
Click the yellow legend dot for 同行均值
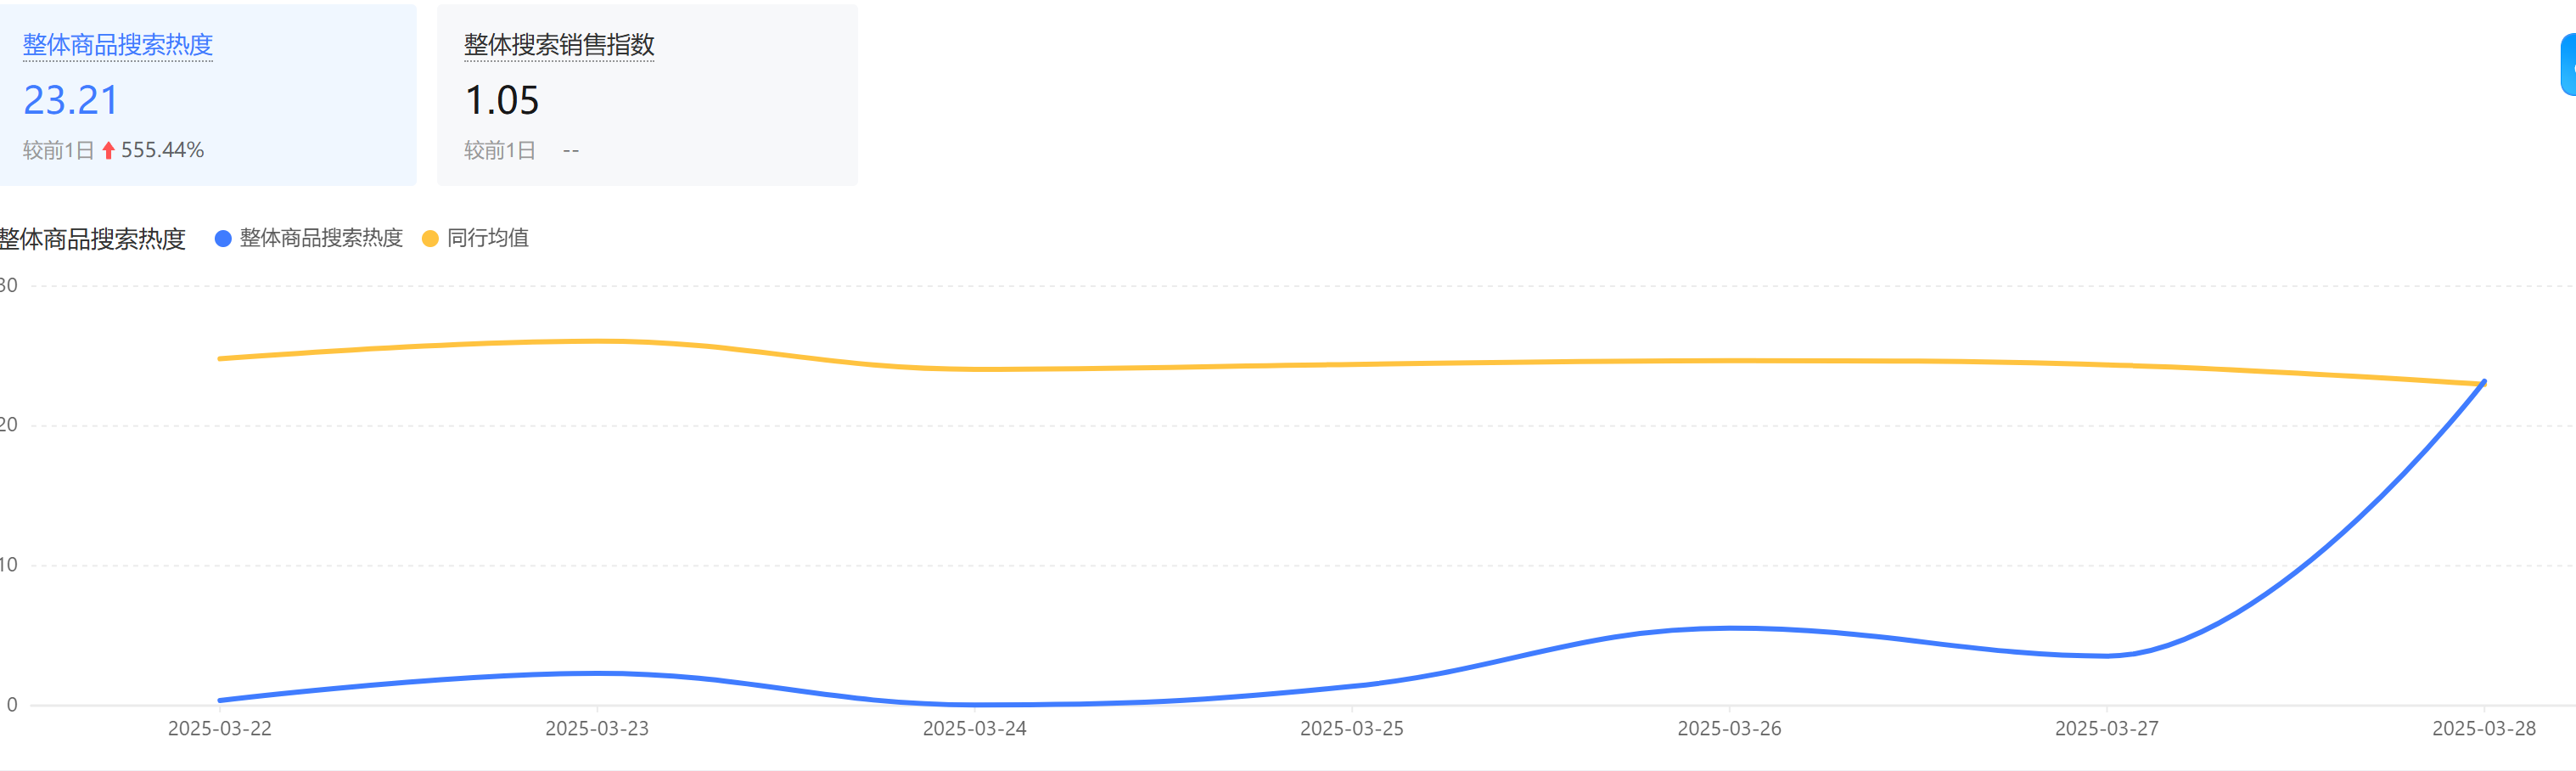(430, 239)
